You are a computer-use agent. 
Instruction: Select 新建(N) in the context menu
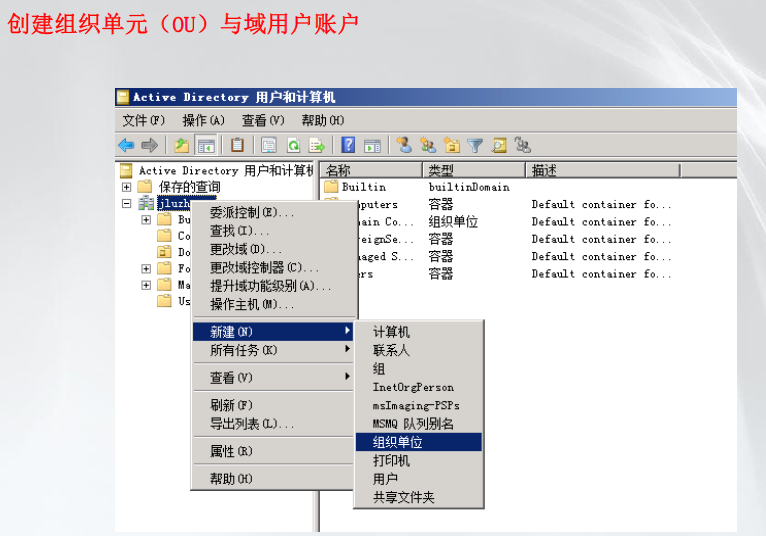tap(274, 332)
